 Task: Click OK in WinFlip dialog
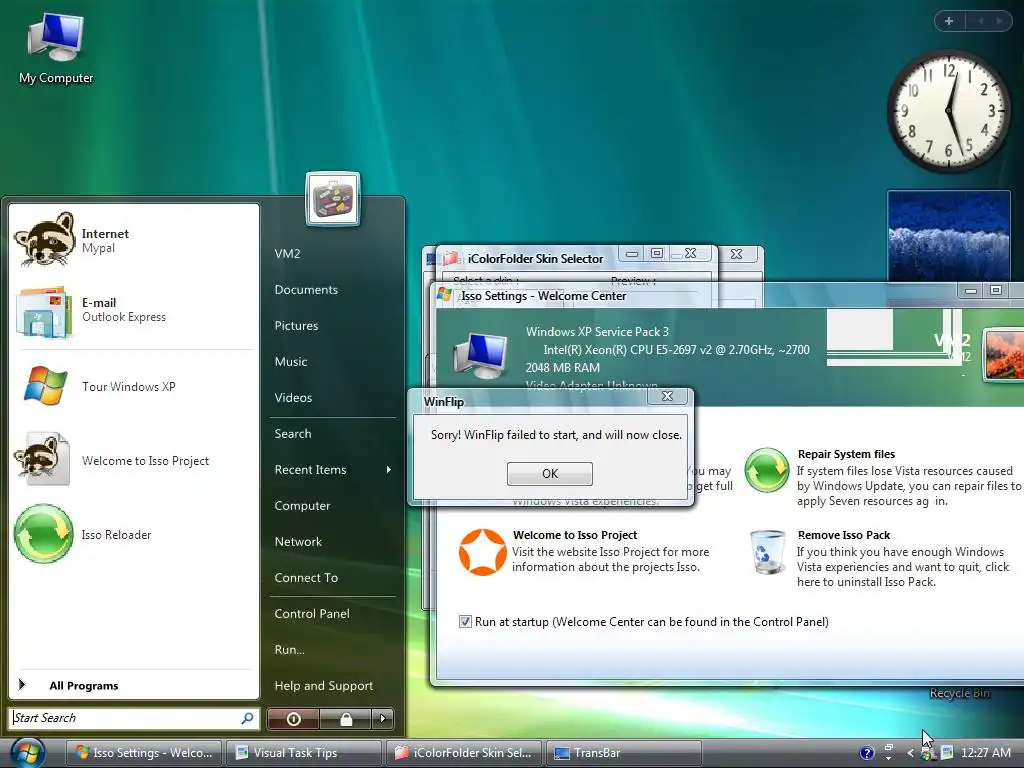[x=550, y=473]
